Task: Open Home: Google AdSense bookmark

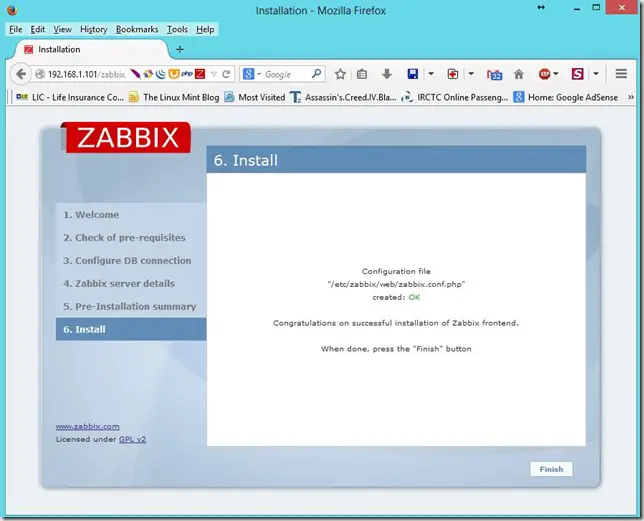Action: [x=566, y=97]
